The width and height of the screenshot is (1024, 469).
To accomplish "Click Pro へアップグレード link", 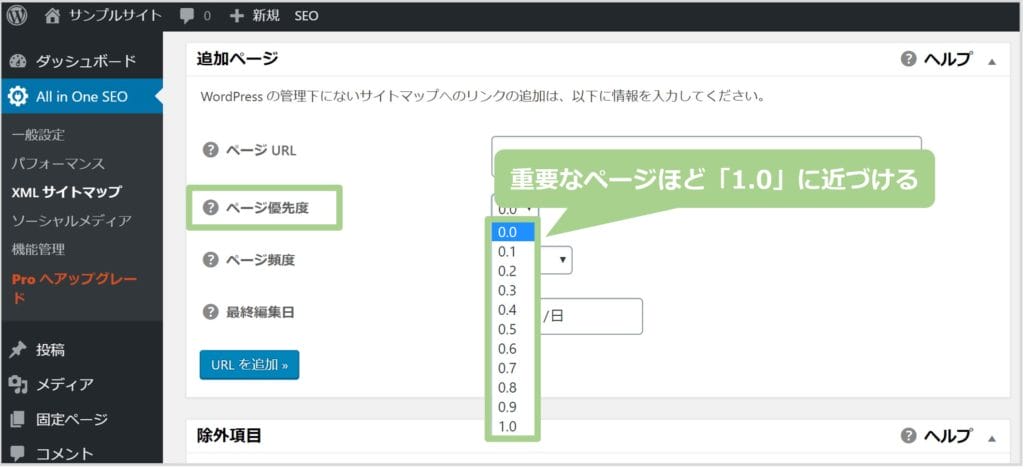I will (74, 287).
